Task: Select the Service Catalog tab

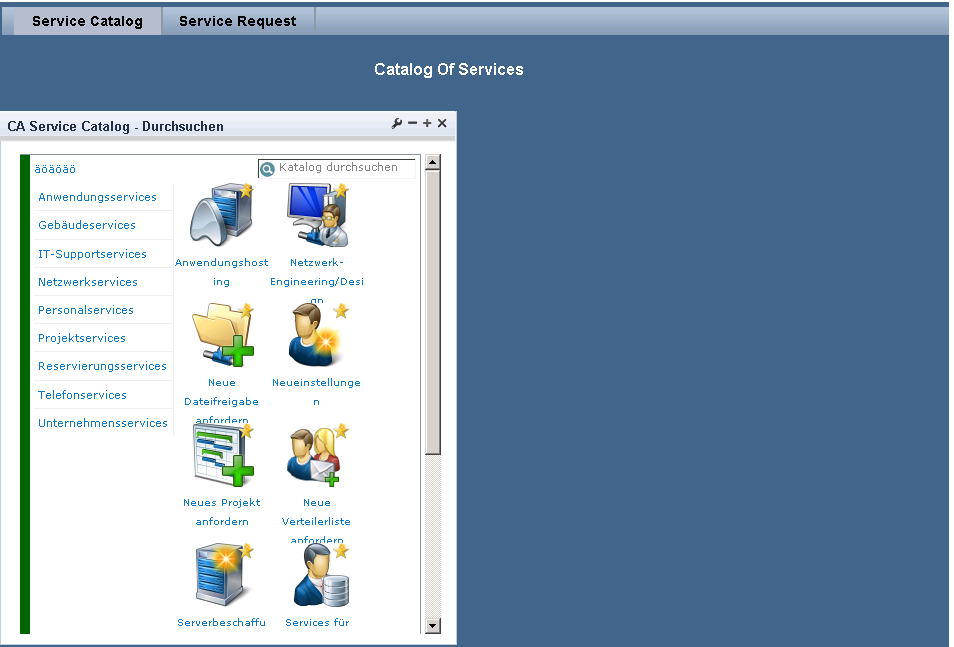Action: pyautogui.click(x=87, y=21)
